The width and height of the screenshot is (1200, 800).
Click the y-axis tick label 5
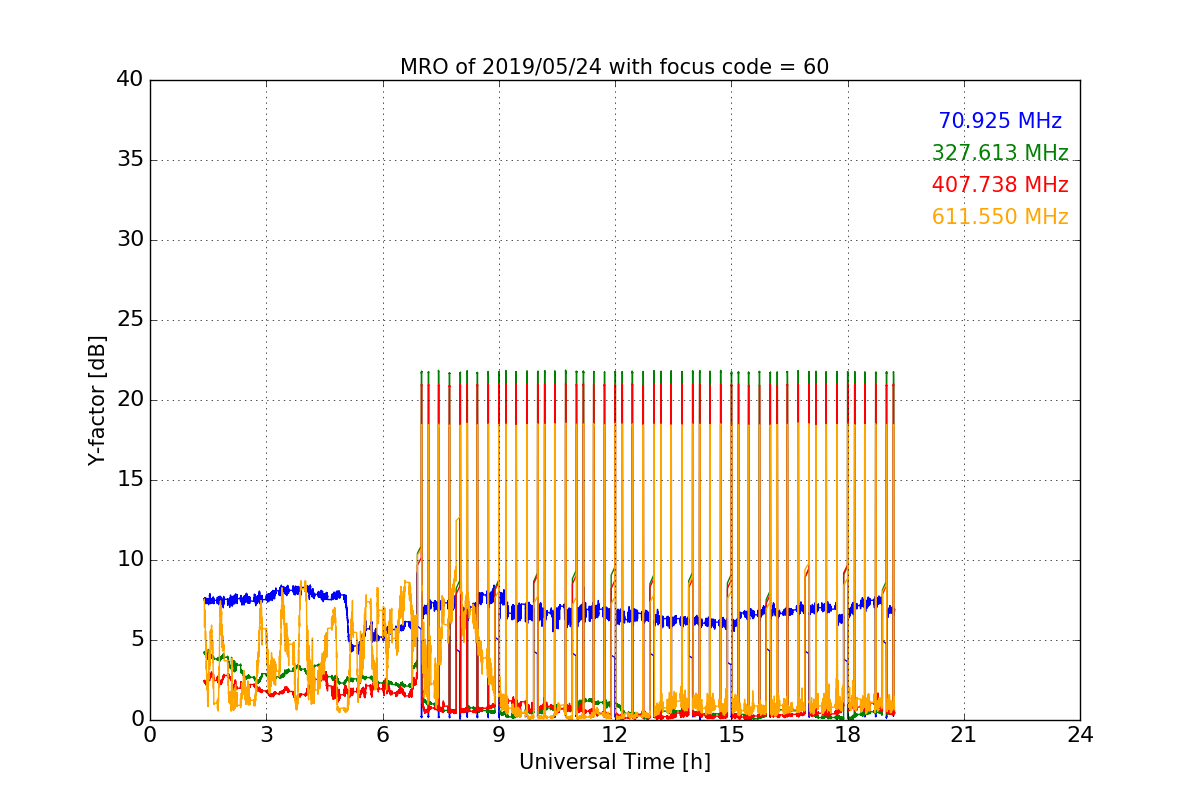click(136, 640)
